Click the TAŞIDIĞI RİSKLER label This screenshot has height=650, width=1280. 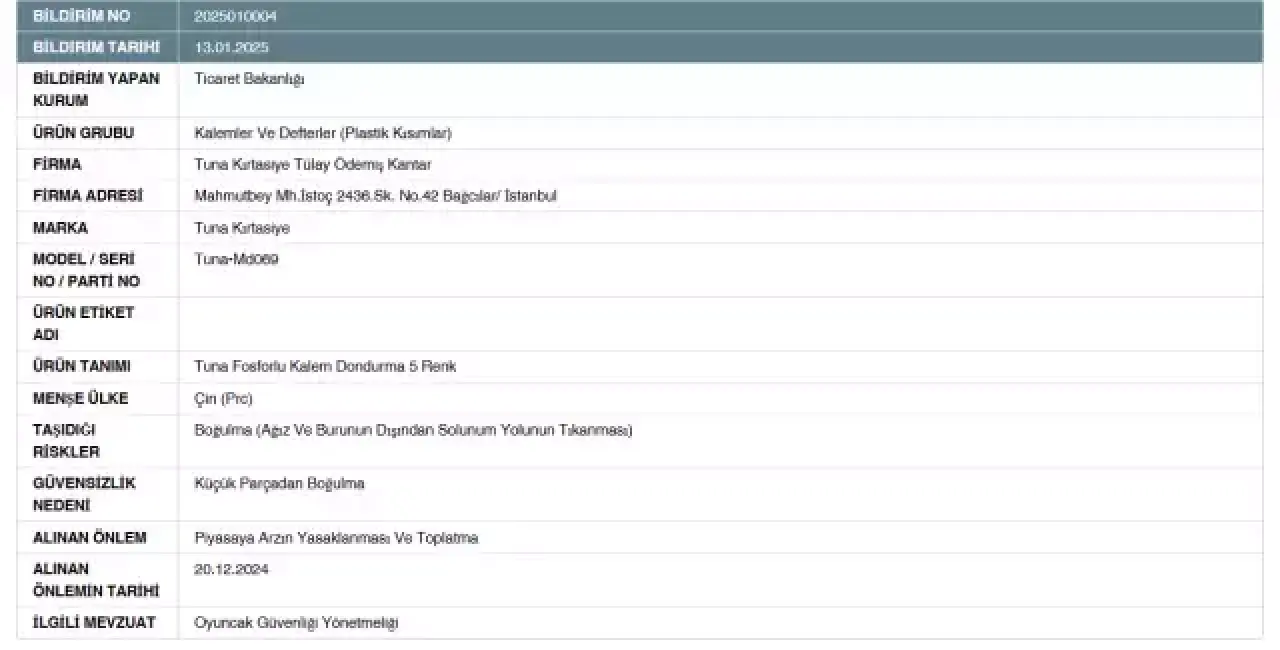tap(66, 441)
